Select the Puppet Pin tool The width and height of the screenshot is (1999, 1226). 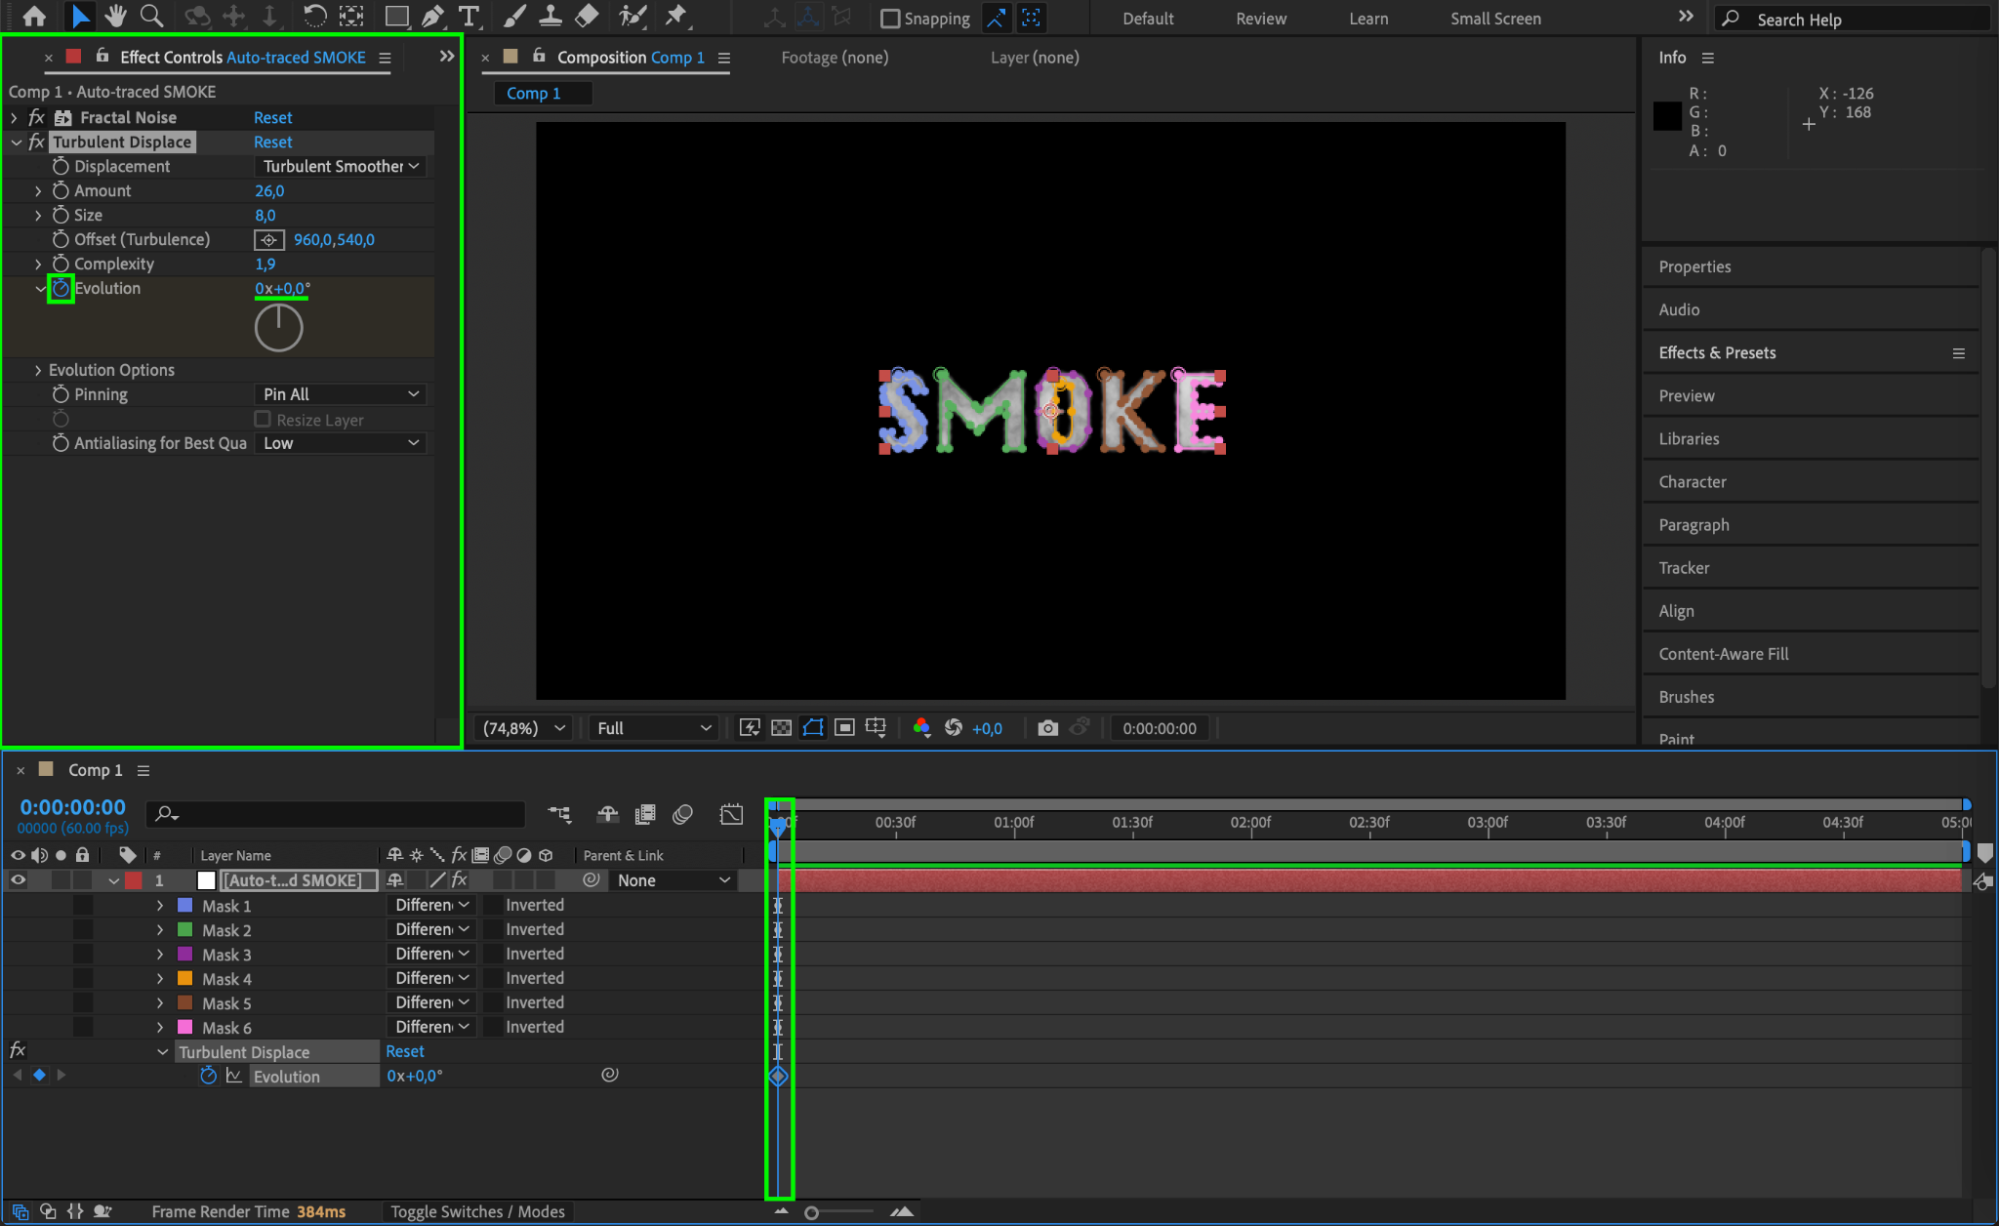676,16
